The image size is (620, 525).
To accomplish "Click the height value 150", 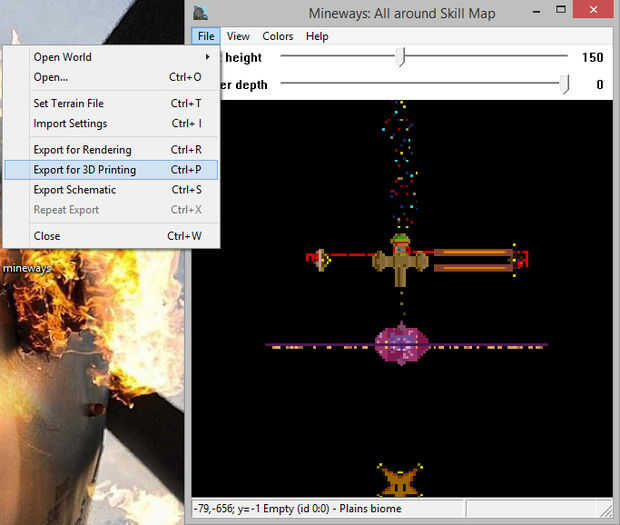I will pyautogui.click(x=592, y=57).
